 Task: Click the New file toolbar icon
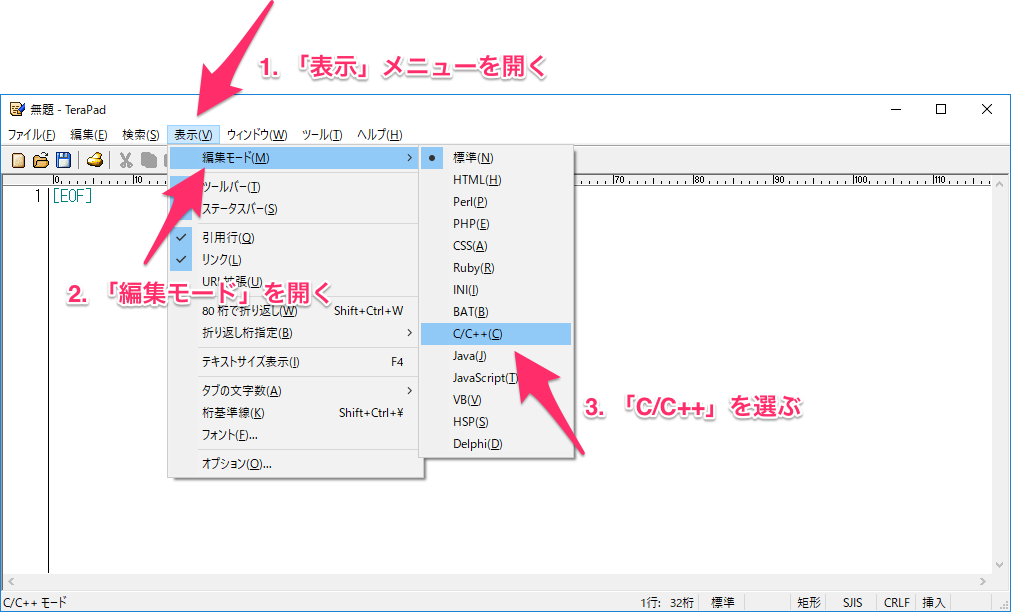[18, 159]
